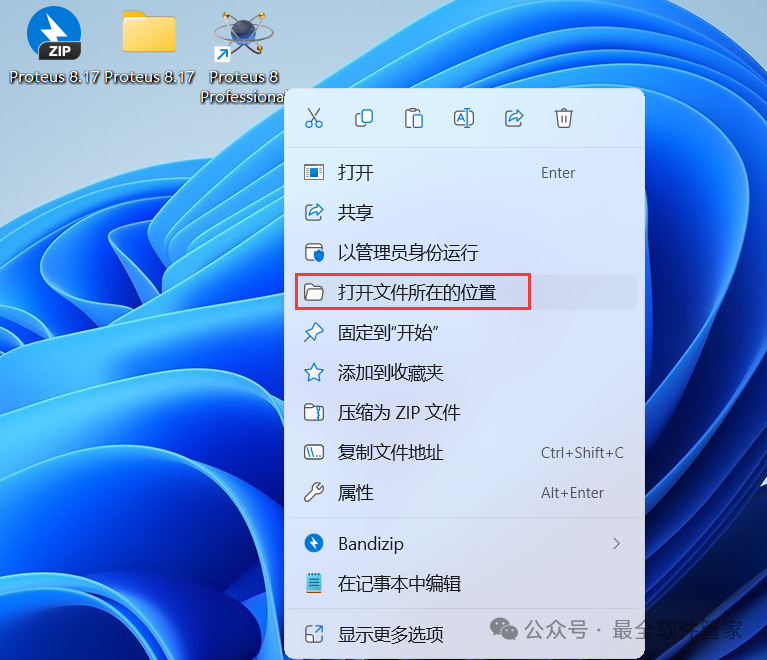Click the Share icon in top row
The height and width of the screenshot is (660, 767).
pyautogui.click(x=514, y=118)
